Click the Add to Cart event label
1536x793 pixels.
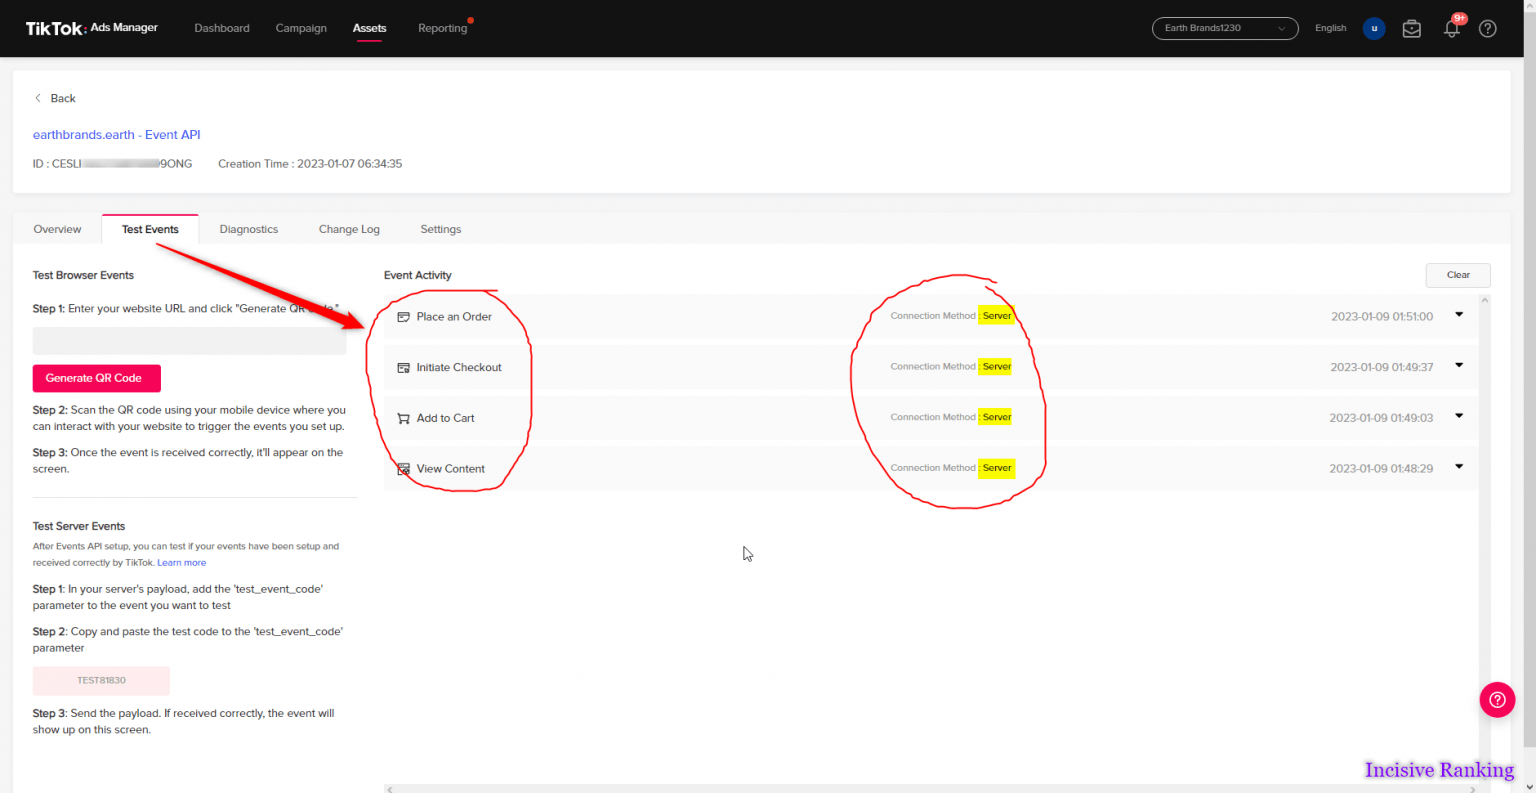pos(446,418)
